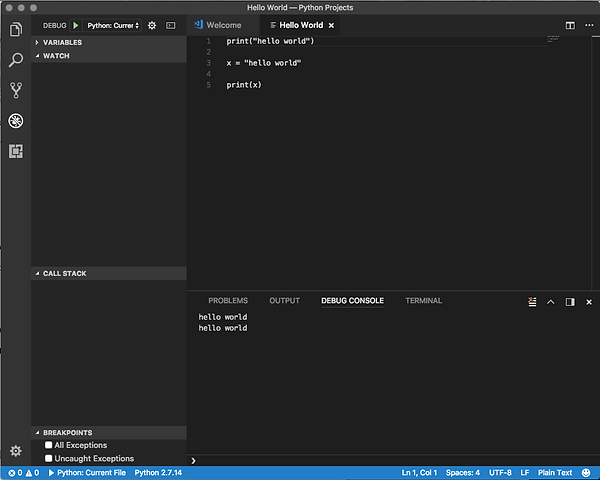Close the bottom panel

(589, 302)
